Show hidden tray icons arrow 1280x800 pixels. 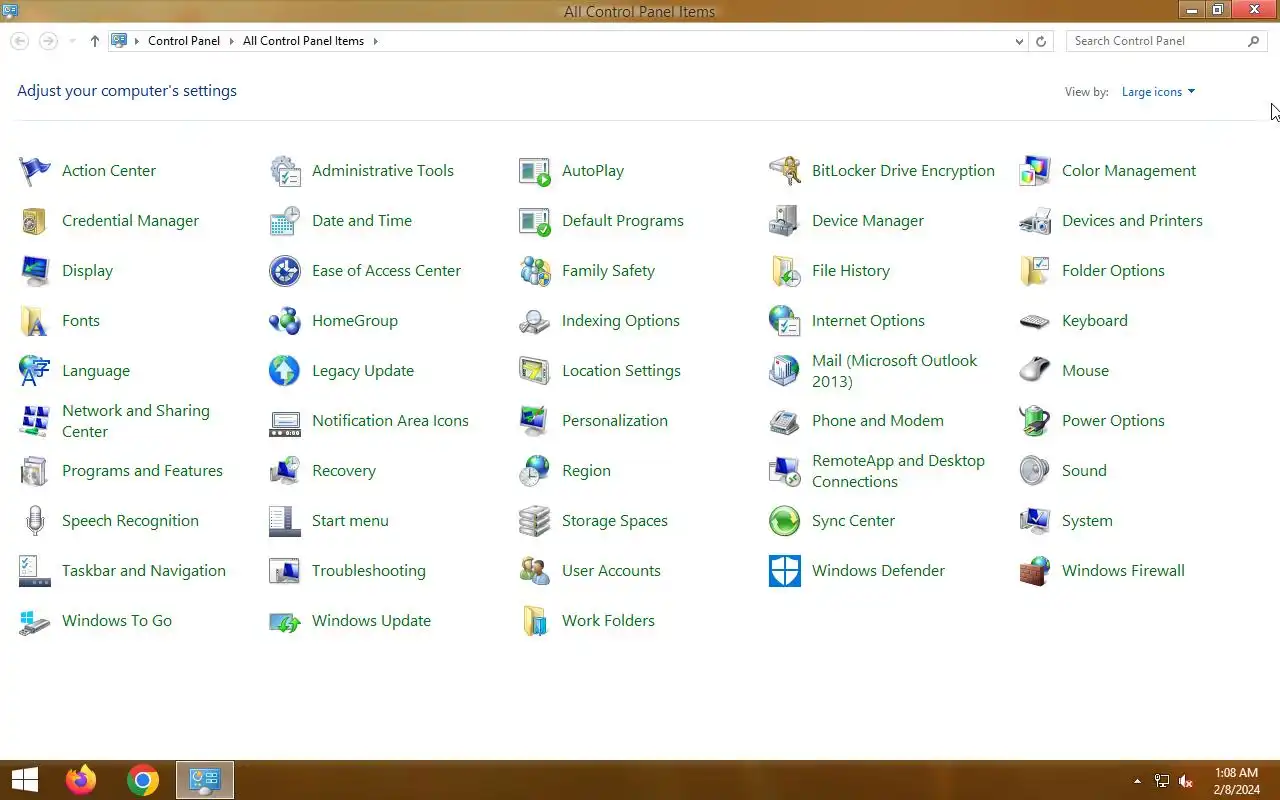coord(1137,781)
